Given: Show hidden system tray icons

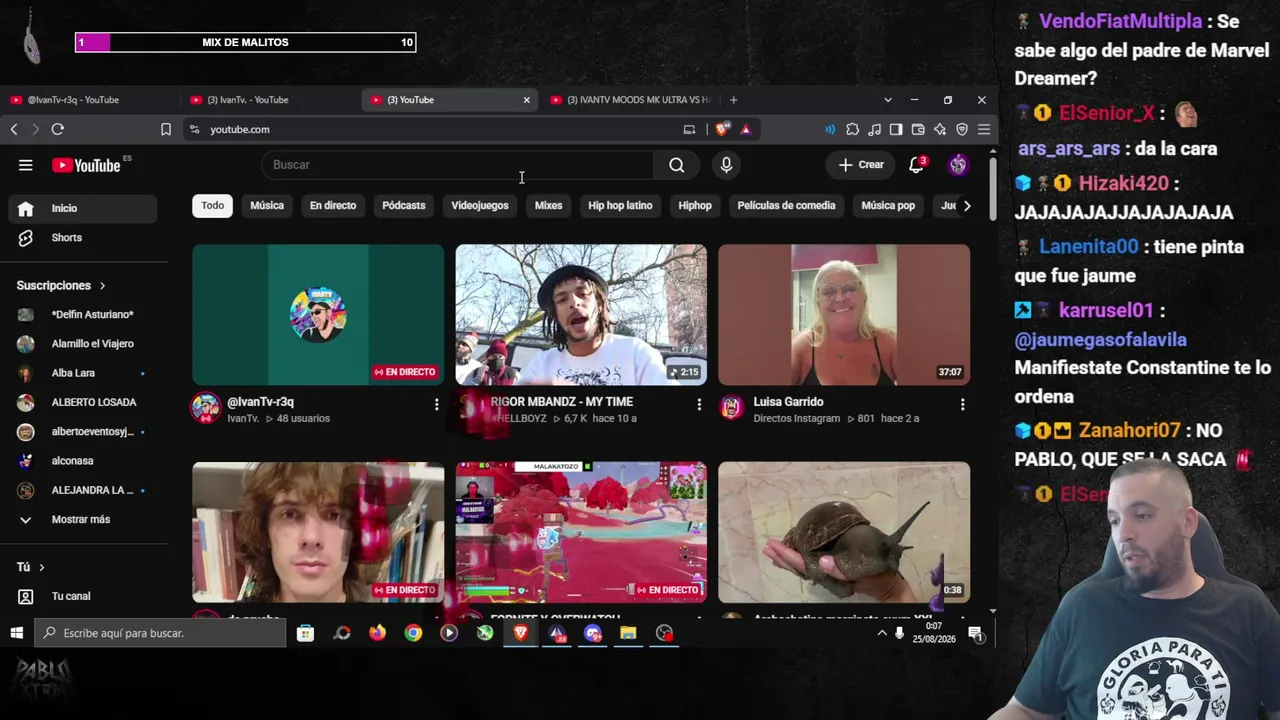Looking at the screenshot, I should 881,633.
